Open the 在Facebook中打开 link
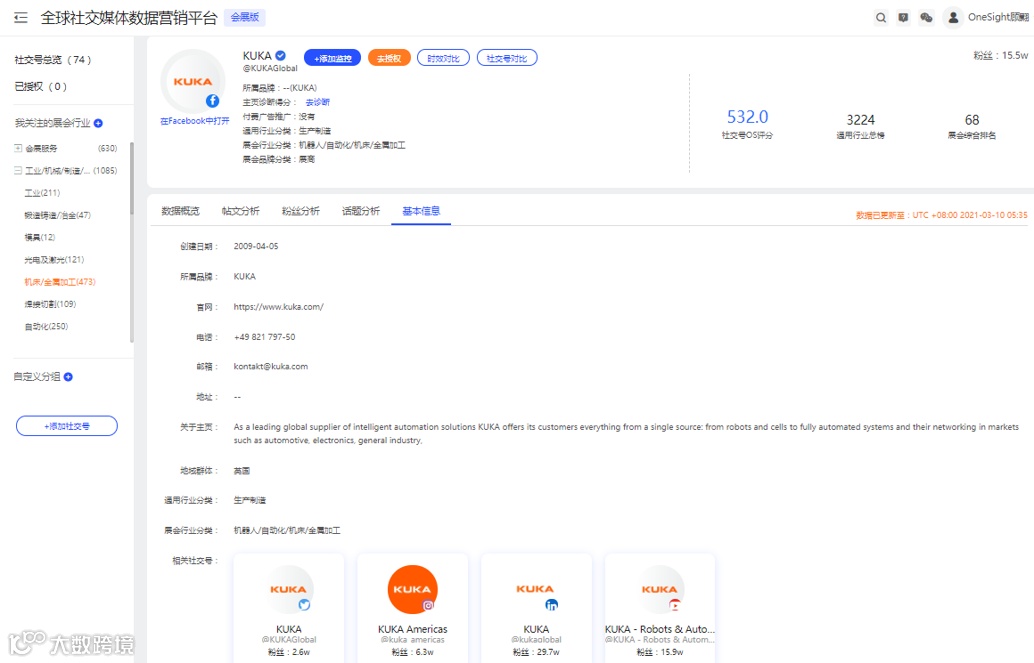1034x663 pixels. [195, 121]
